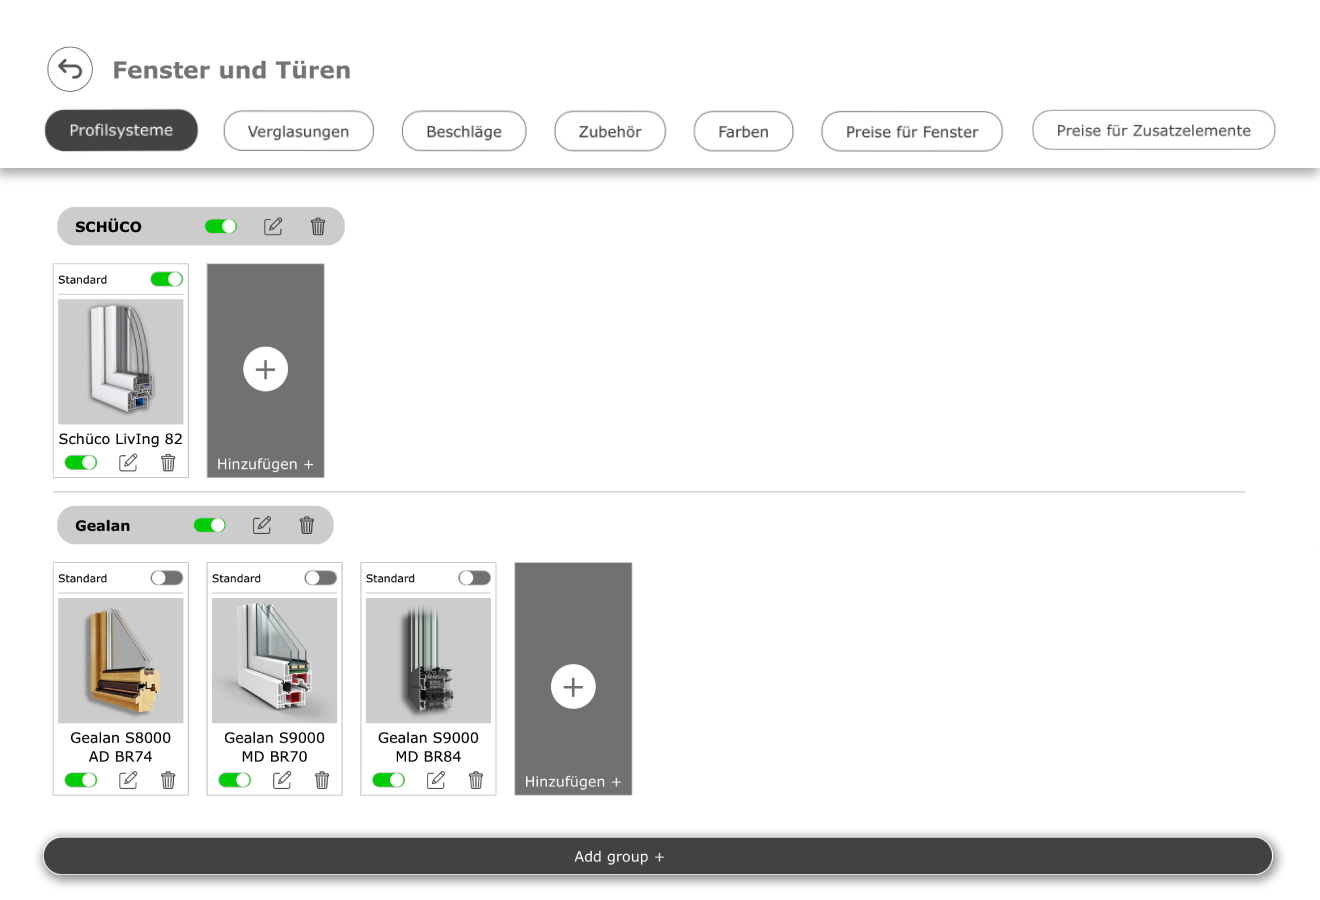Delete the Gealan group via trash icon
The height and width of the screenshot is (900, 1320).
[x=306, y=525]
